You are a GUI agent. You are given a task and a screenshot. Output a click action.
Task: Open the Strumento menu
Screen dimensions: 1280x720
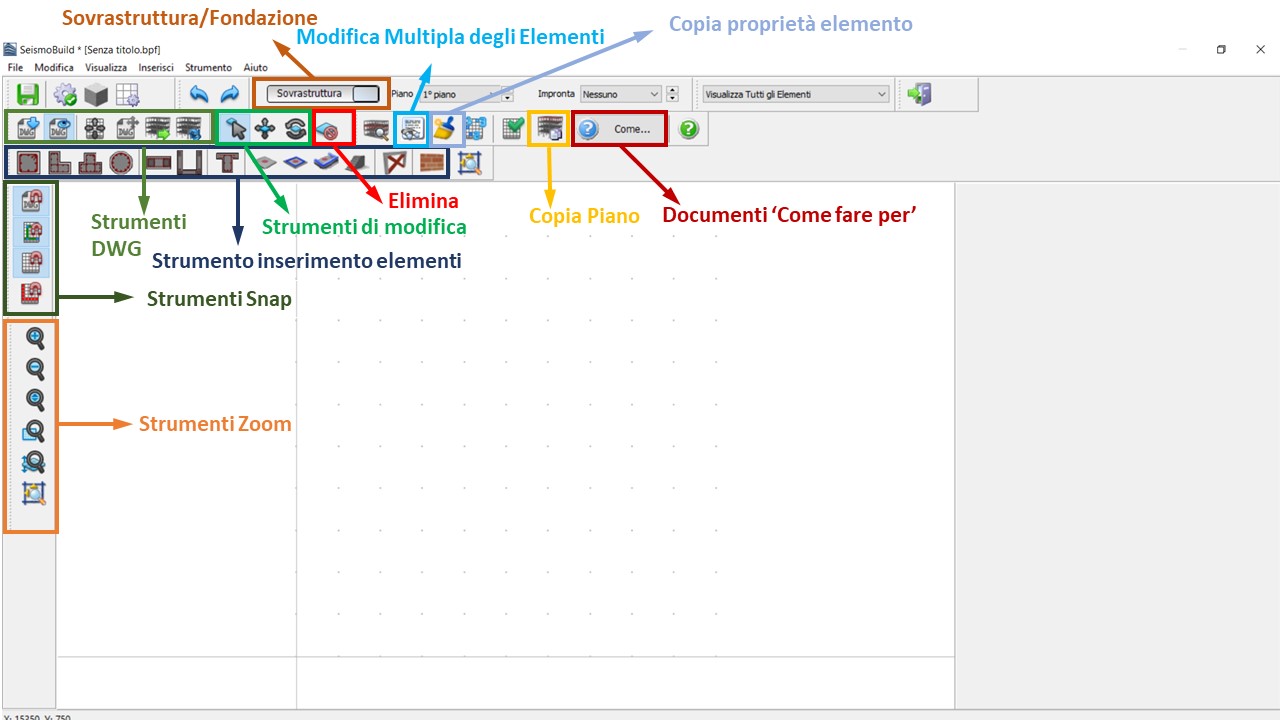(208, 67)
